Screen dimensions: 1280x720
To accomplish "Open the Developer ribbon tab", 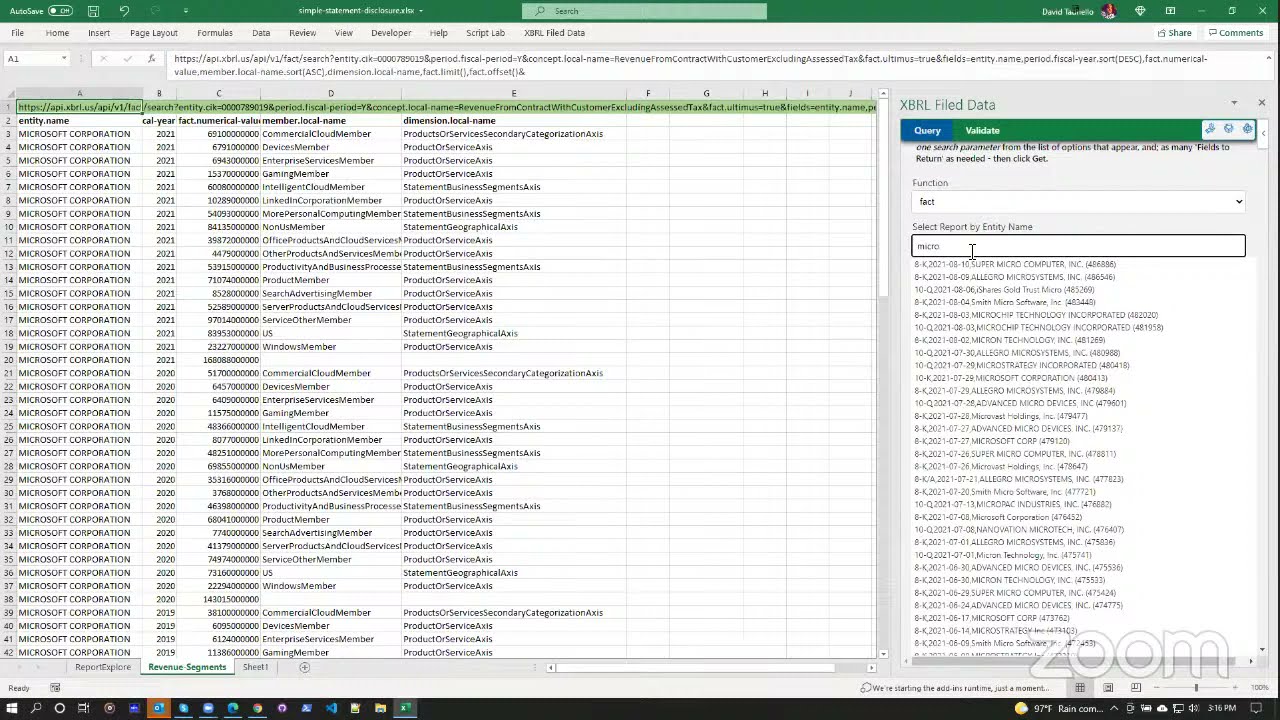I will [x=391, y=33].
